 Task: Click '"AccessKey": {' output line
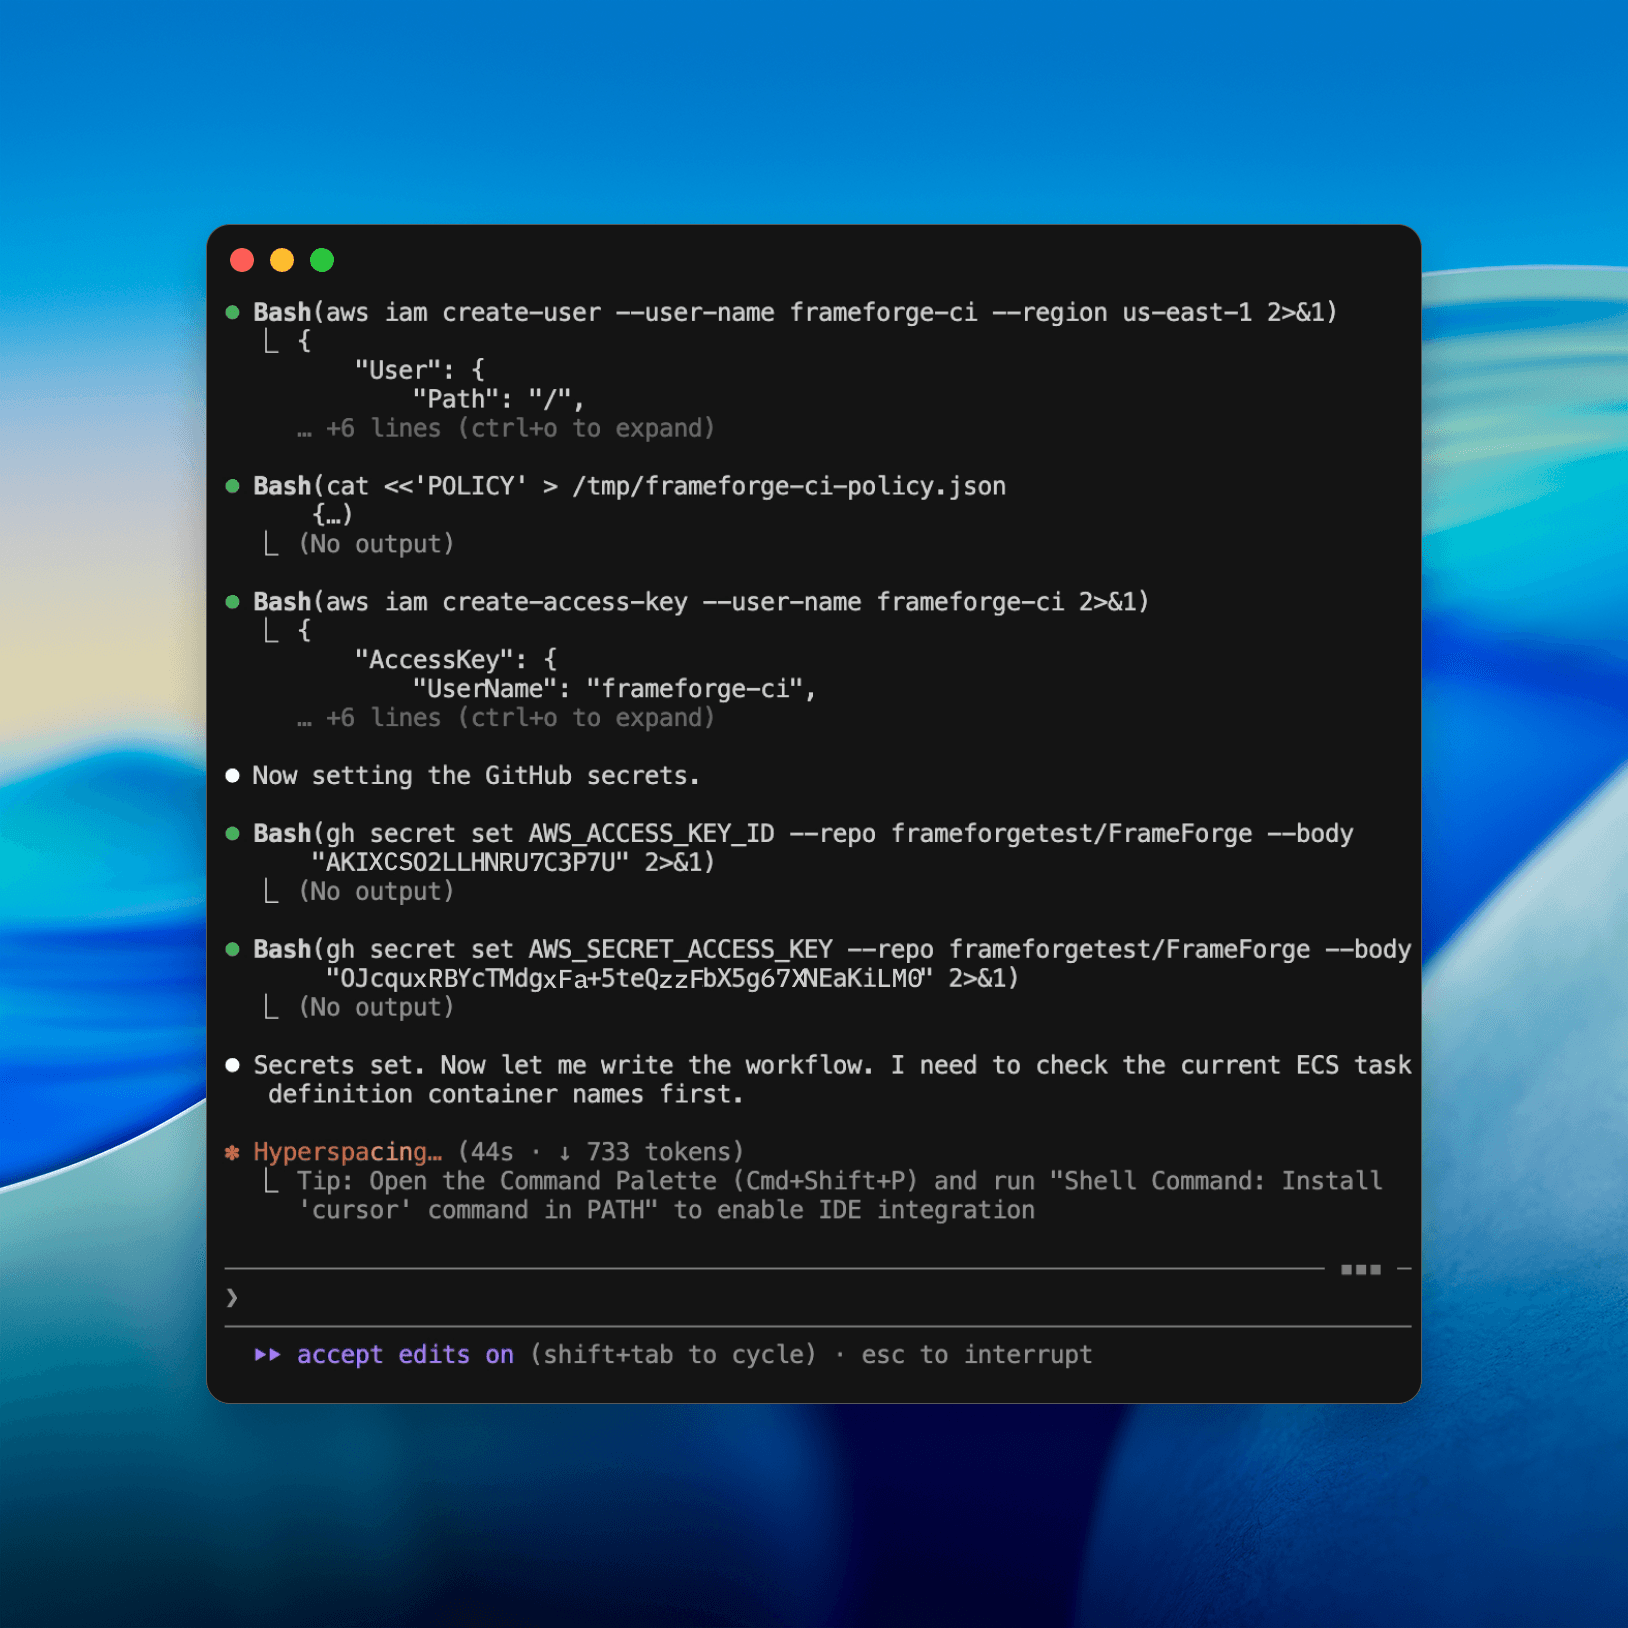pyautogui.click(x=456, y=660)
